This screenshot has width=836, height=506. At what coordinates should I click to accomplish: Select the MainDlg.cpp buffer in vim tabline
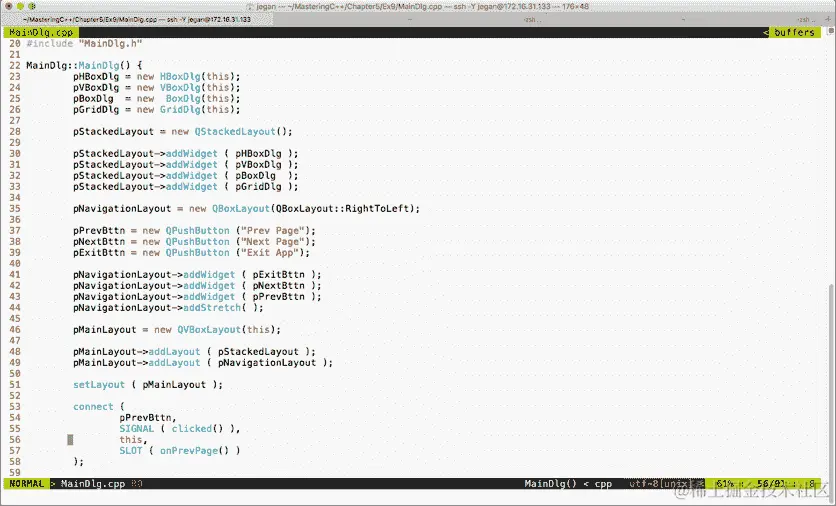(x=41, y=33)
